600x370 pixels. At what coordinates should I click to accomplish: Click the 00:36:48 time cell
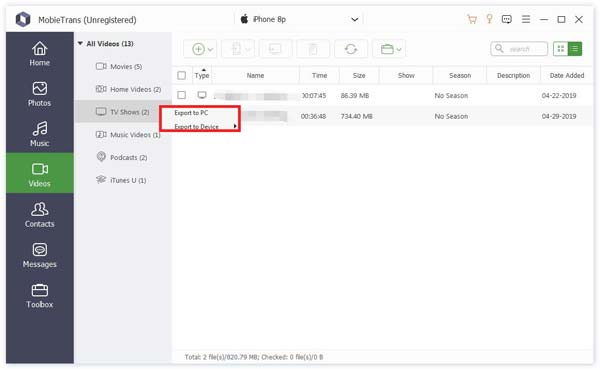point(313,116)
